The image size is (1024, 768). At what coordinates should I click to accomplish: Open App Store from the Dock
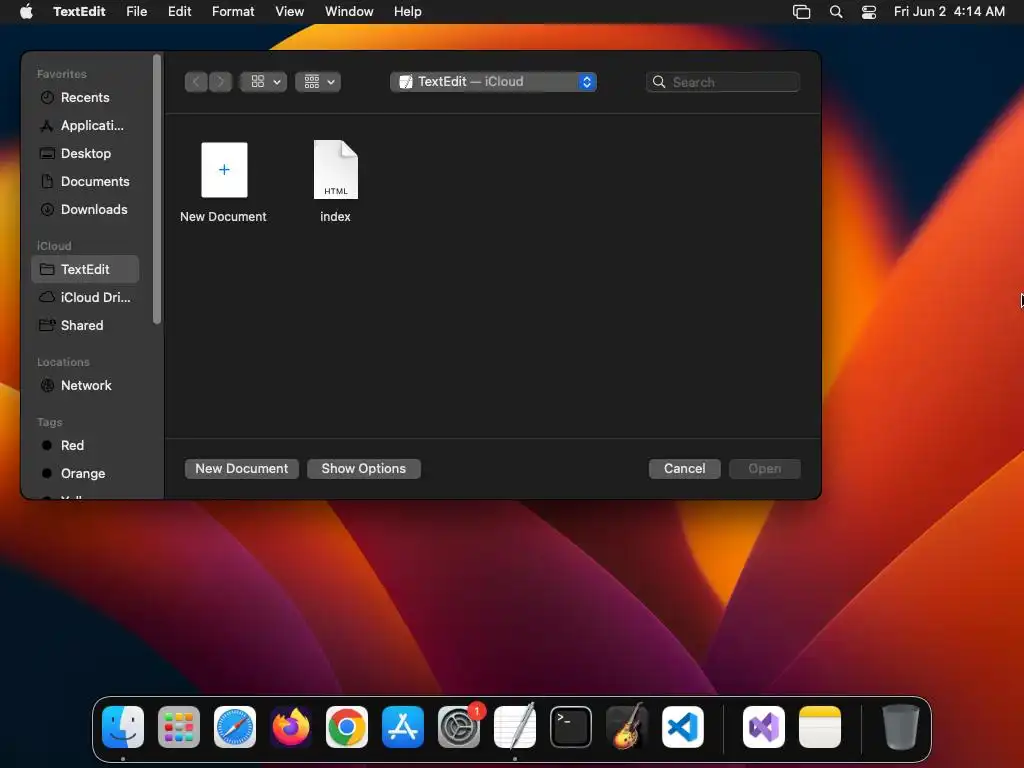(x=403, y=727)
